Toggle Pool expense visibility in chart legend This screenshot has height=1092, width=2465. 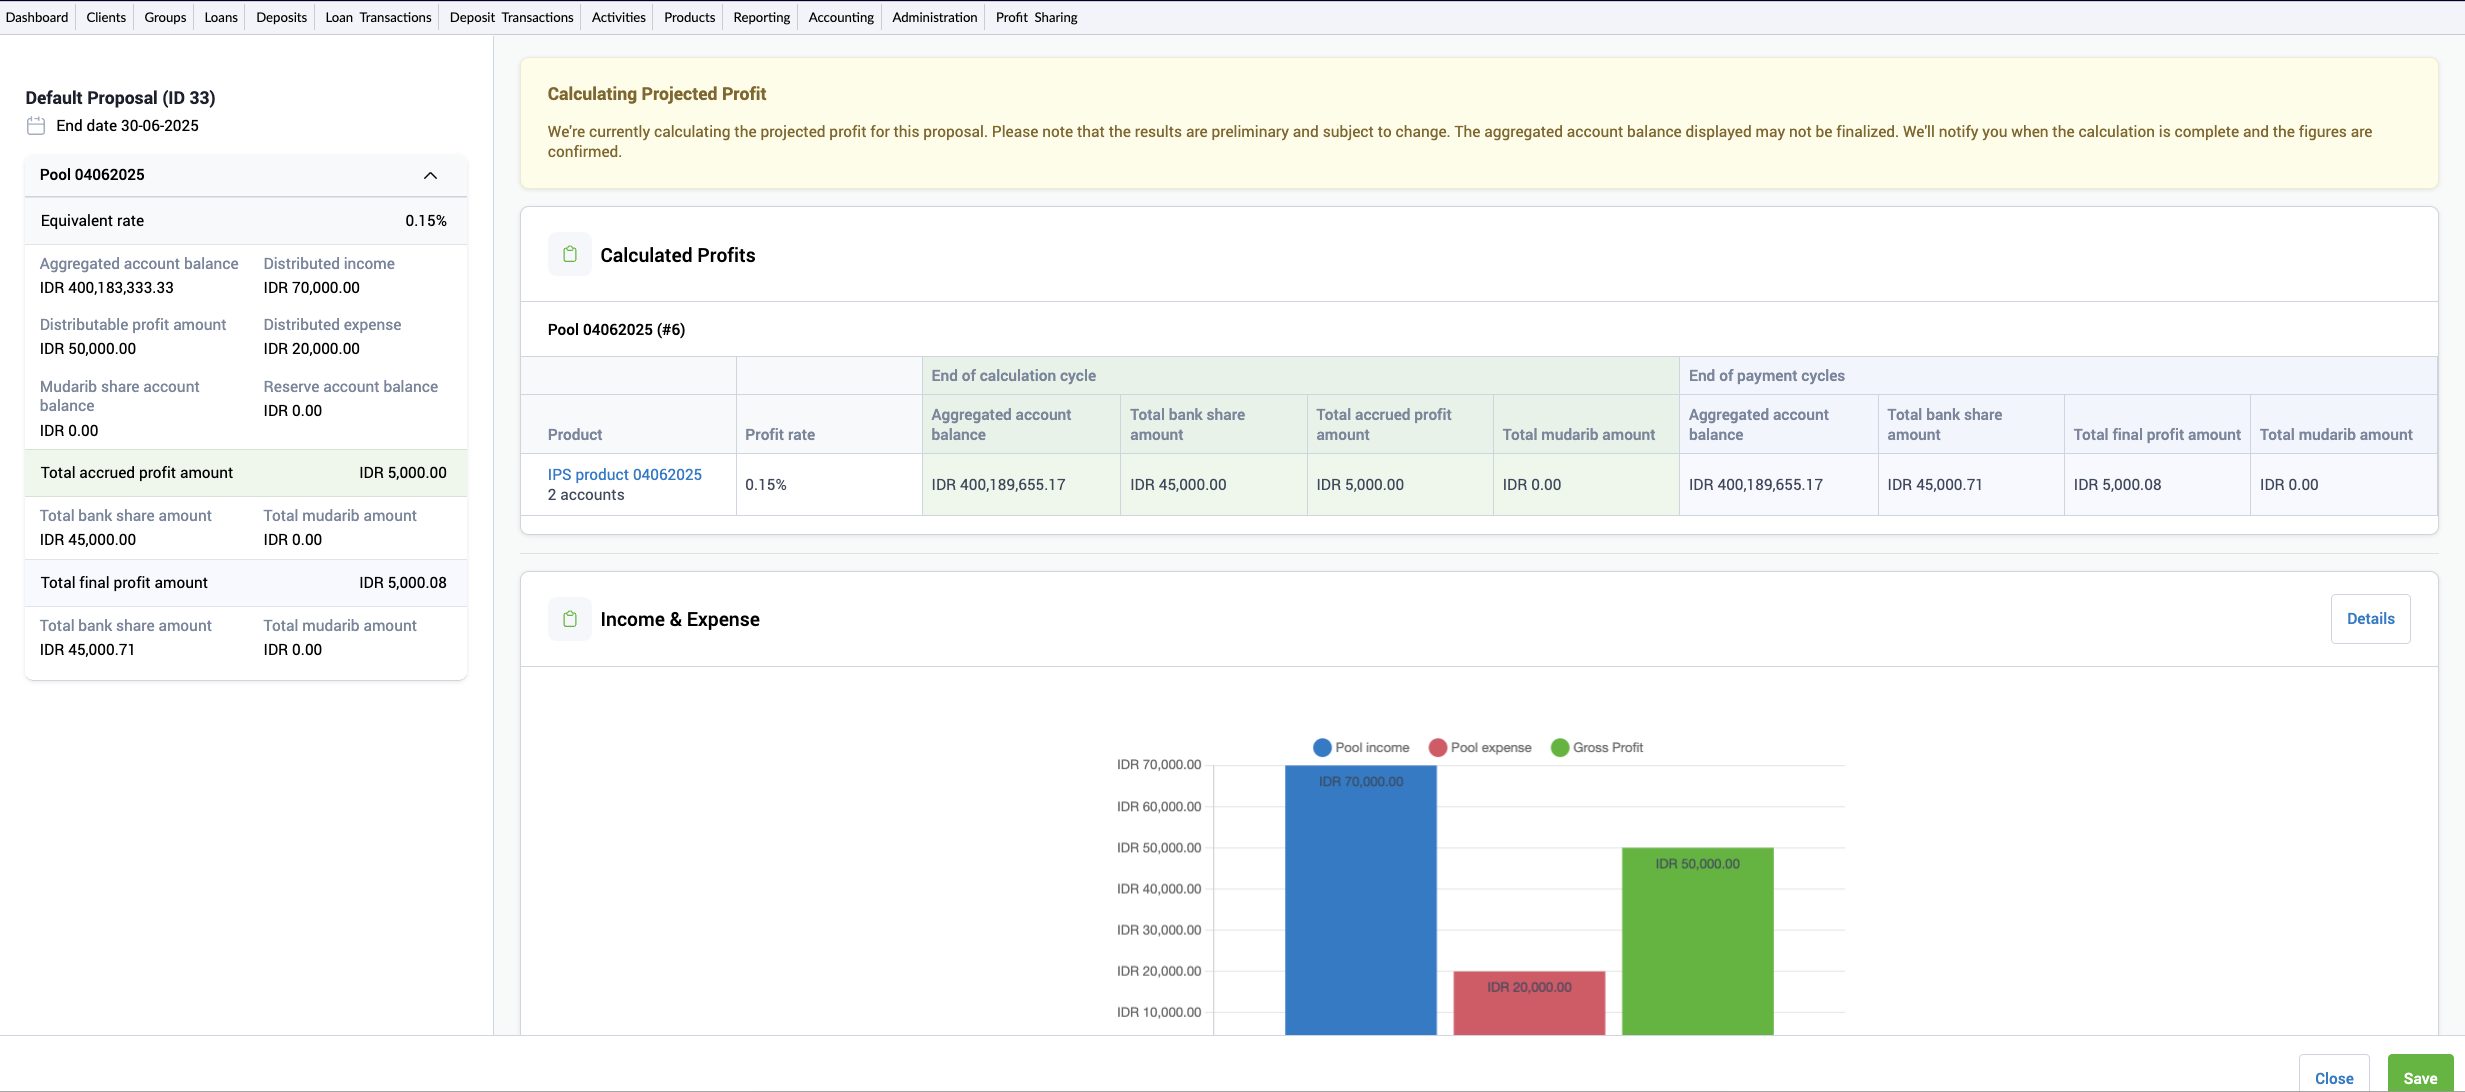(1480, 747)
